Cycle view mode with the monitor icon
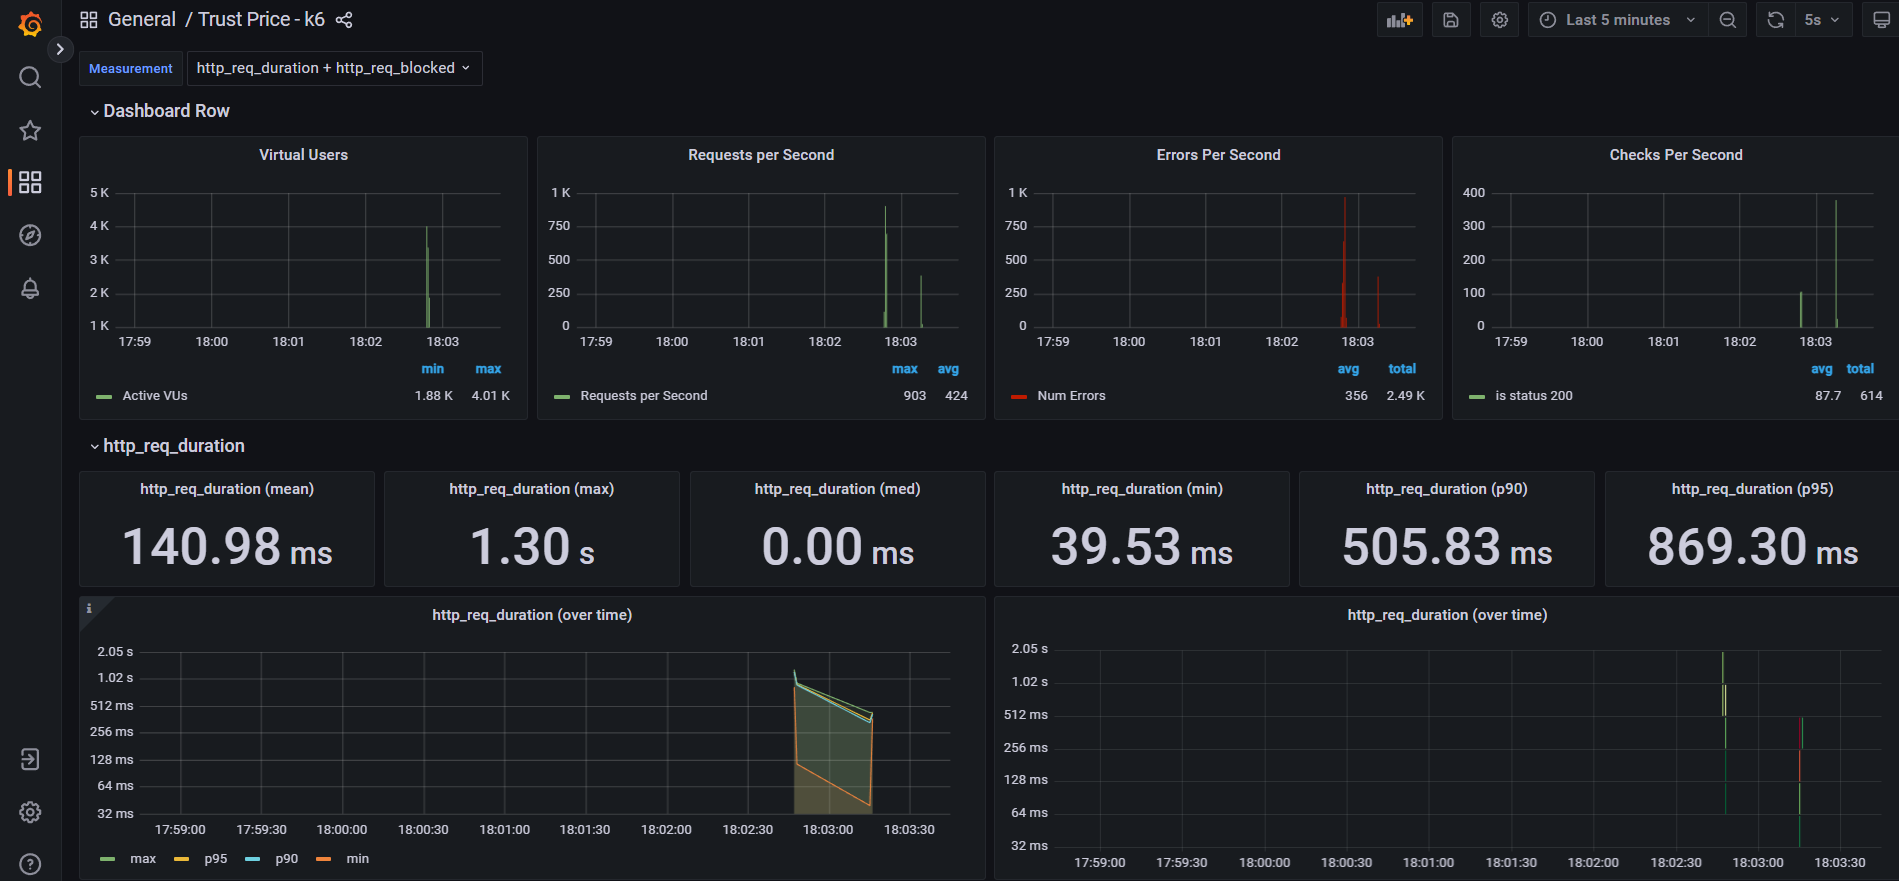The height and width of the screenshot is (881, 1899). point(1881,20)
